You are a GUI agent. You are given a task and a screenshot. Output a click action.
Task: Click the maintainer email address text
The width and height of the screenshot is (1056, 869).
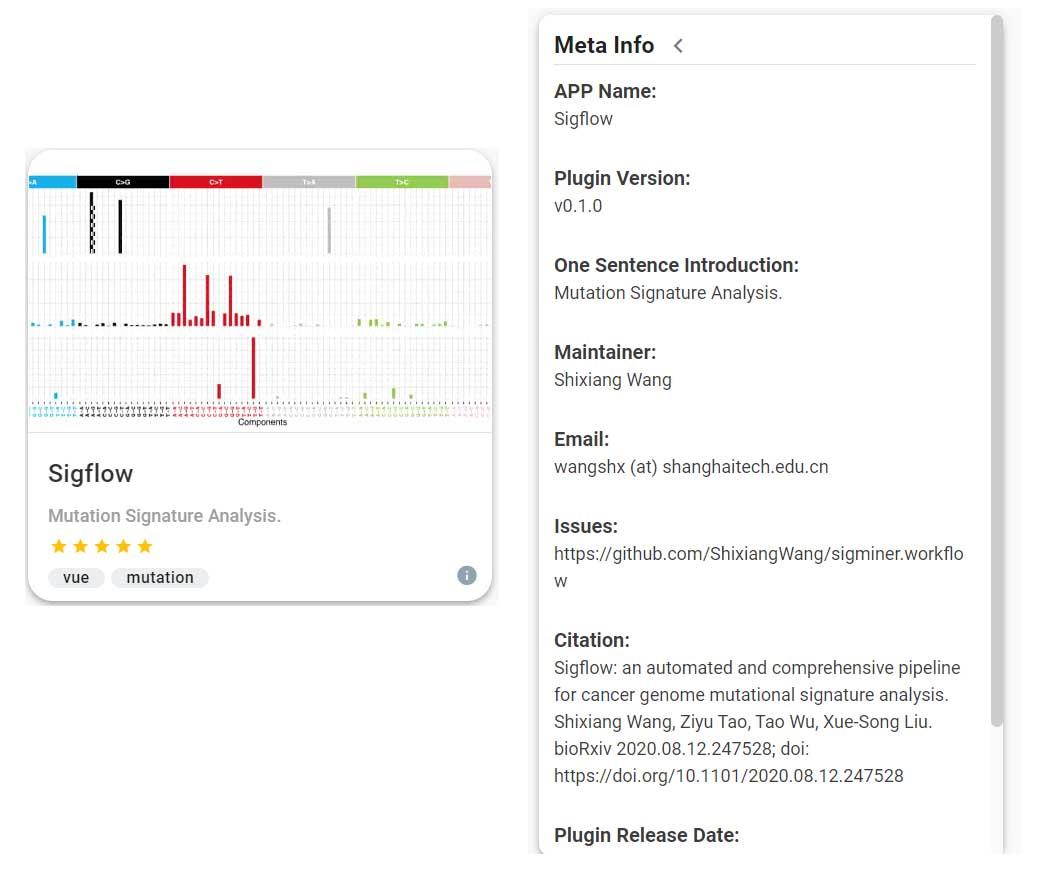click(x=690, y=467)
